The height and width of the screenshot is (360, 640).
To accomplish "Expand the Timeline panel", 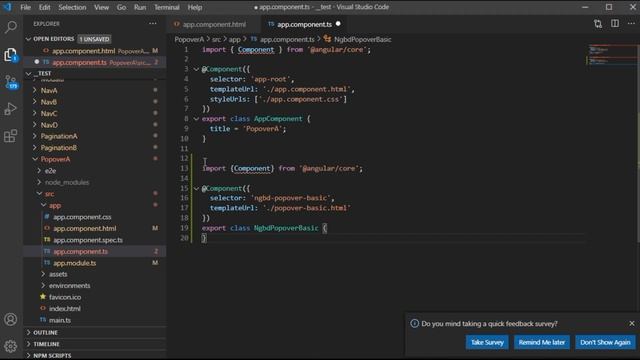I will [95, 344].
